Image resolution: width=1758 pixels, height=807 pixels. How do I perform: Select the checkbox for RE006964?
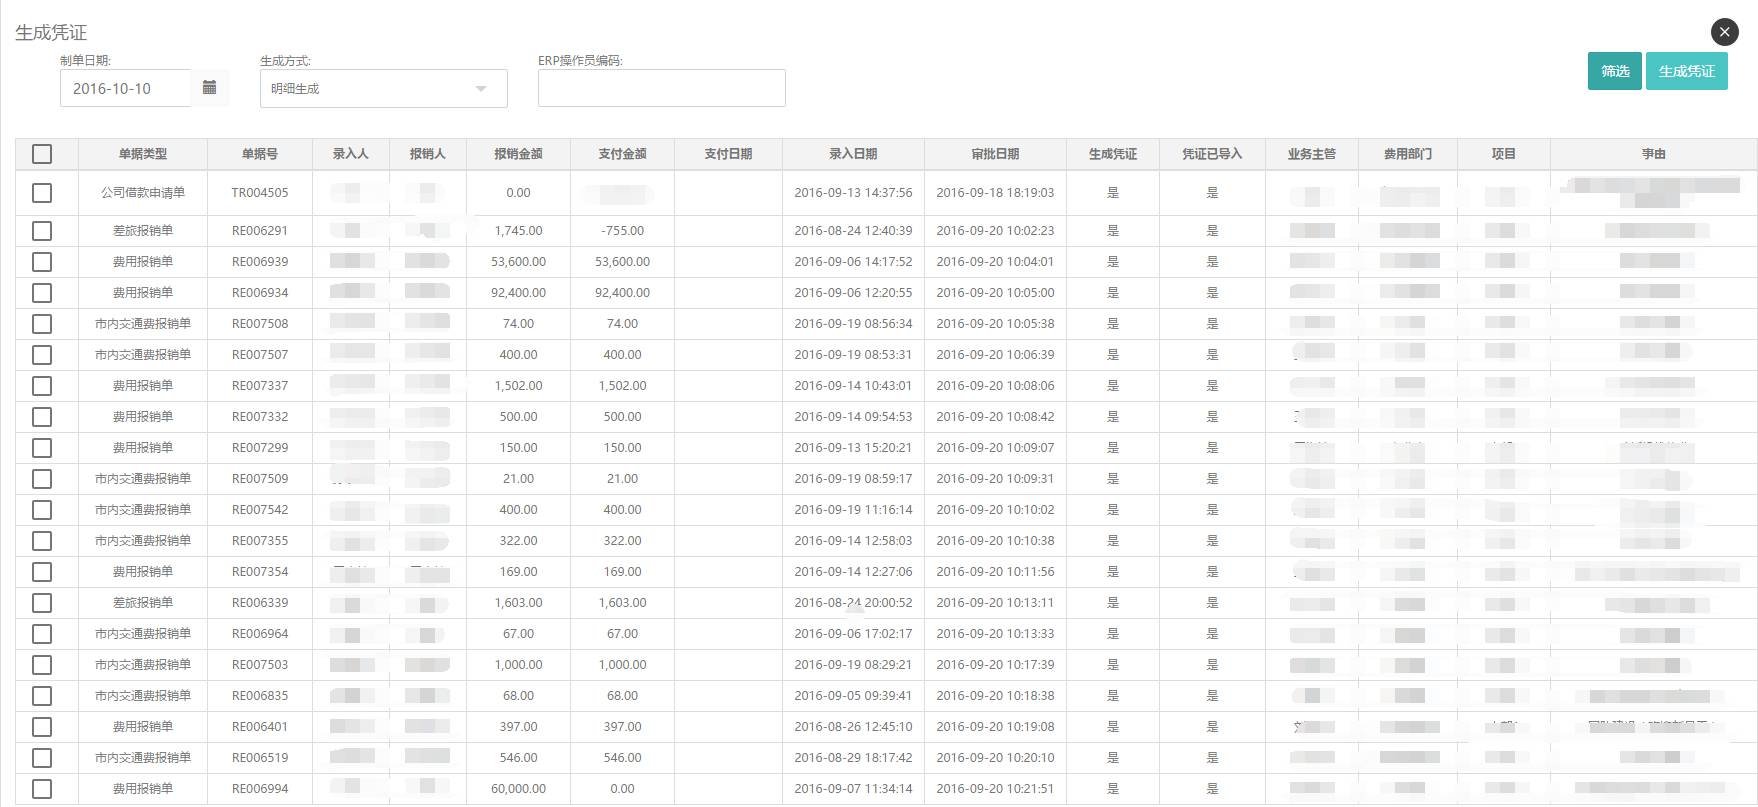[x=42, y=634]
